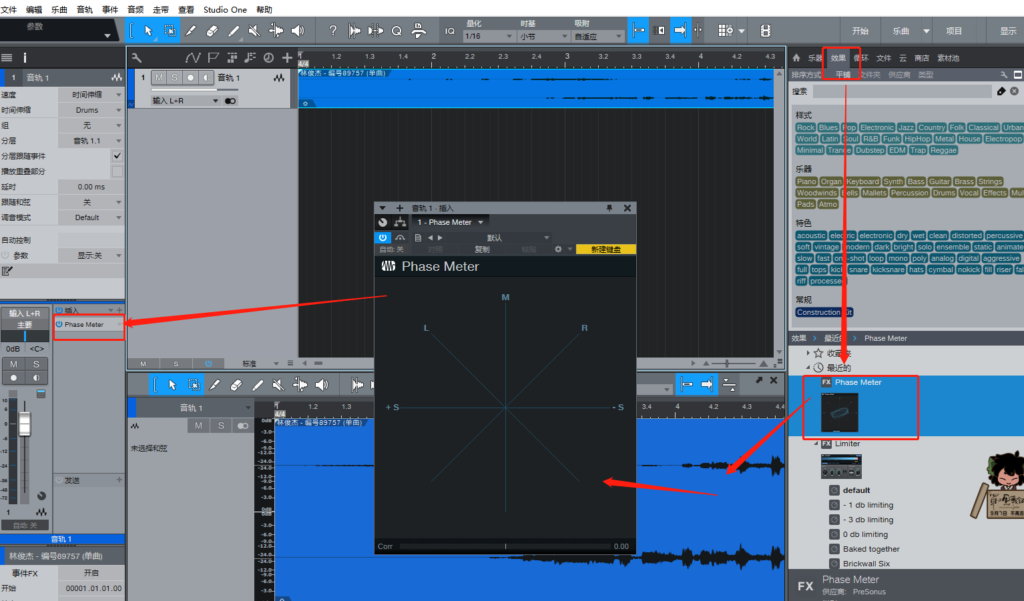Open the 项目 page button
This screenshot has width=1024, height=601.
tap(954, 31)
